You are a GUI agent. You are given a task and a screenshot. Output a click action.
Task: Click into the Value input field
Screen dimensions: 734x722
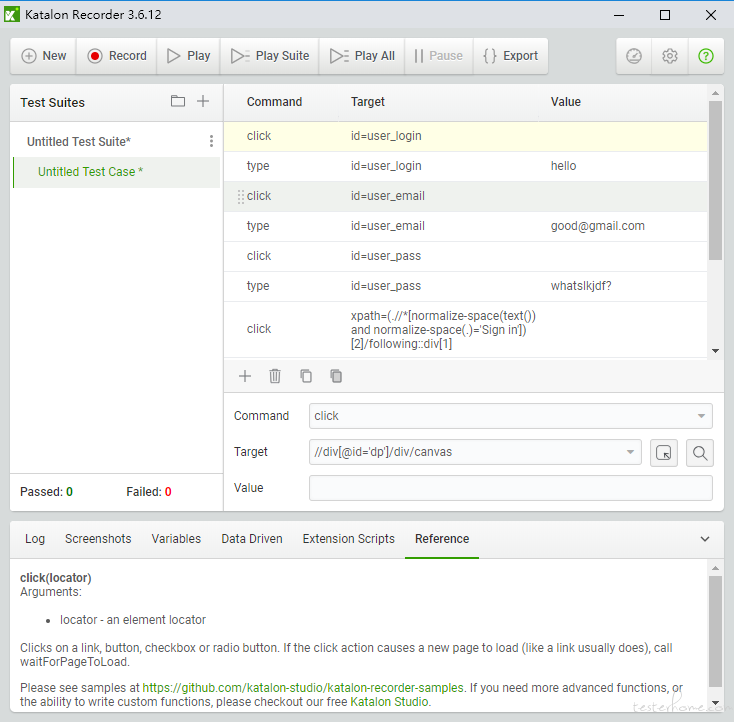(511, 488)
